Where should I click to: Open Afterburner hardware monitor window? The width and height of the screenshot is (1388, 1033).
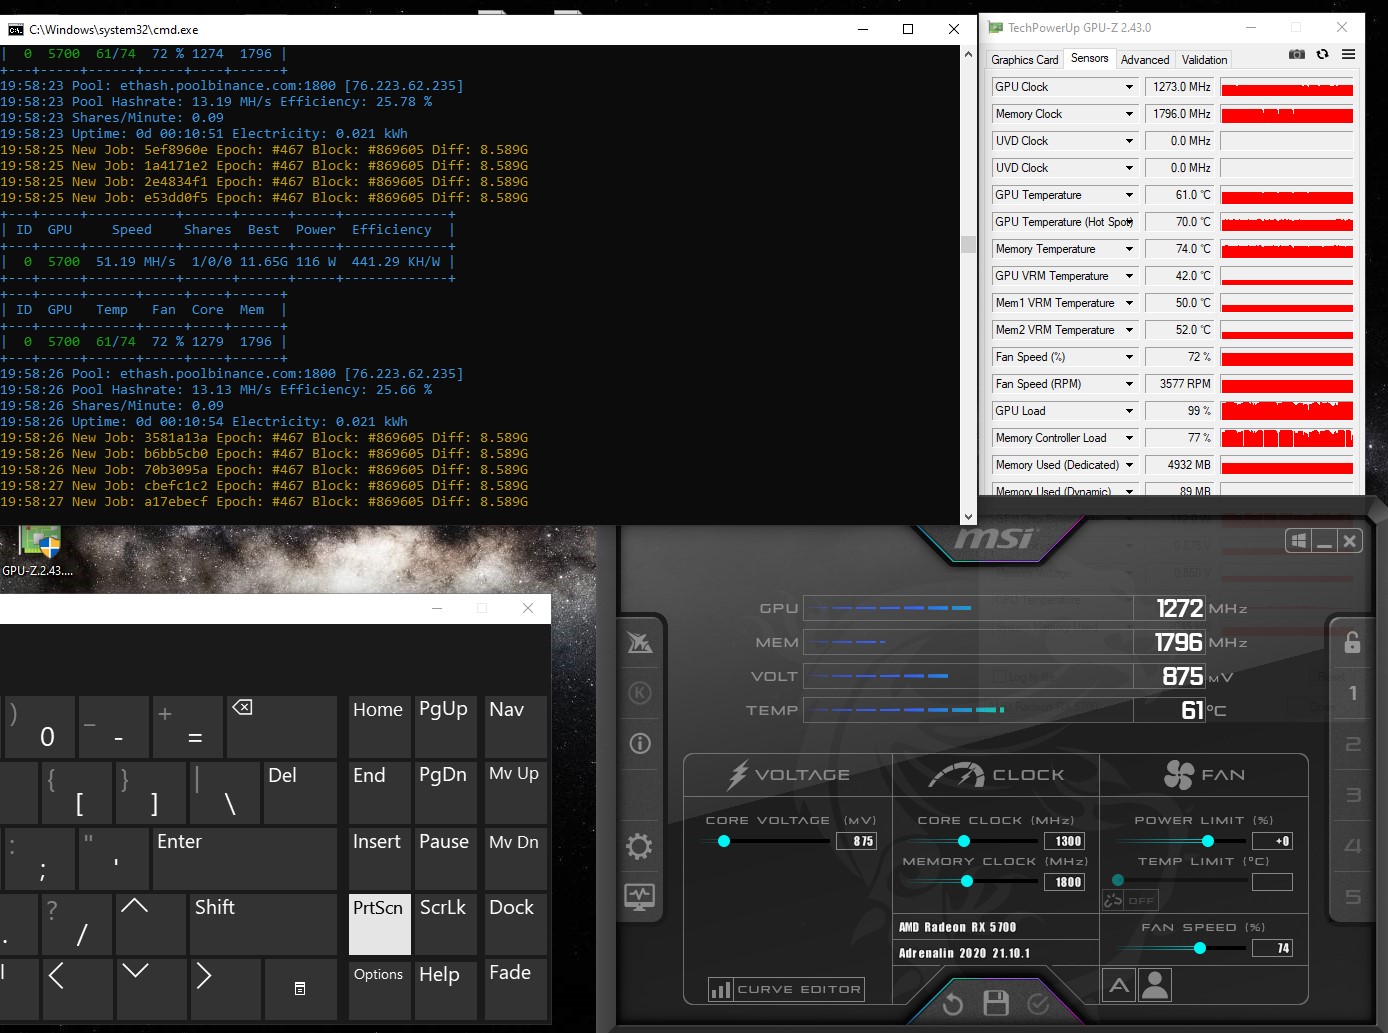(640, 897)
